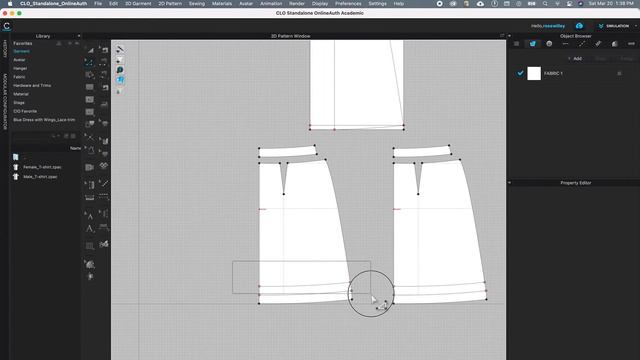Switch to Fabric tab in Object Browser
This screenshot has width=640, height=360.
point(533,44)
